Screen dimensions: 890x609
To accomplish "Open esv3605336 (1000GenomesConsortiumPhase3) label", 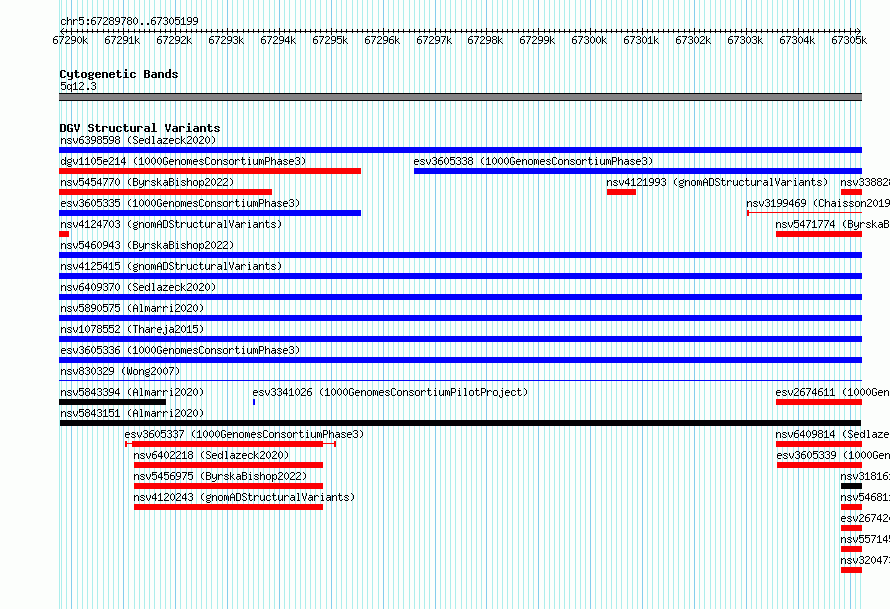I will click(x=180, y=350).
